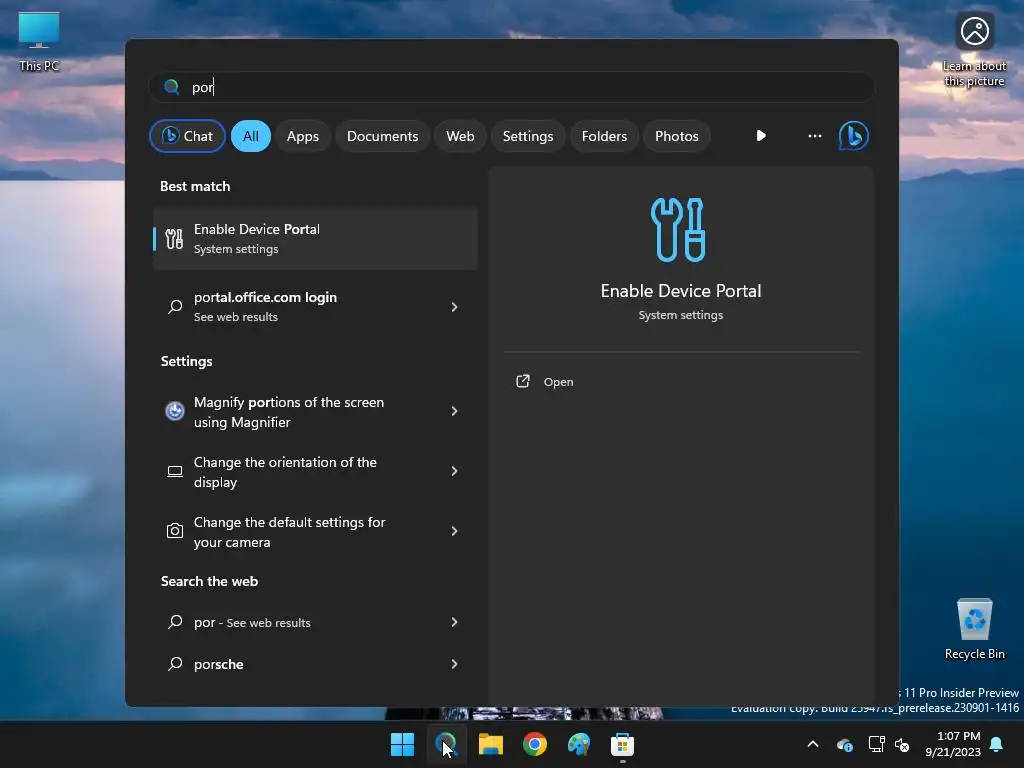Click the Magnifier icon in Settings results
The height and width of the screenshot is (768, 1024).
pos(174,411)
